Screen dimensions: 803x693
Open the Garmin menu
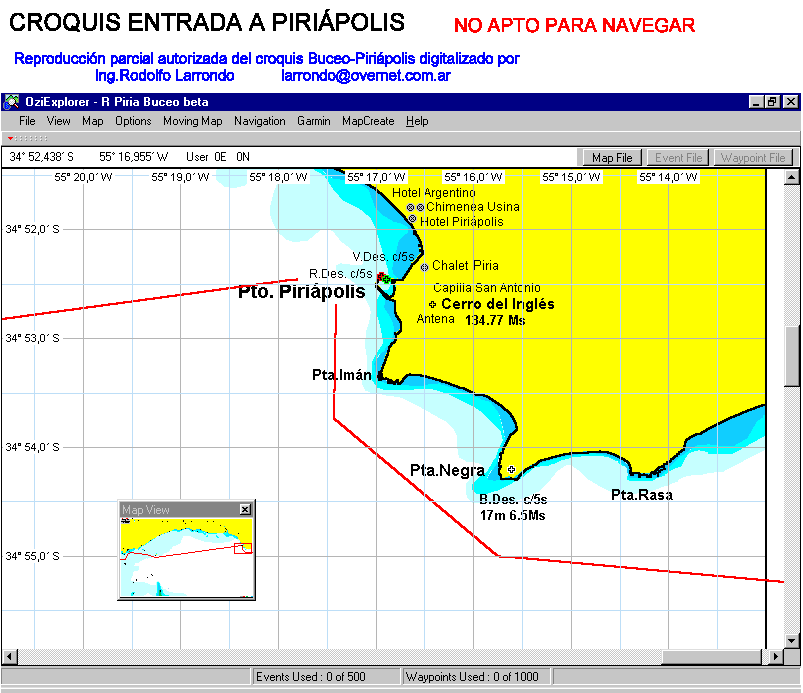click(x=313, y=121)
